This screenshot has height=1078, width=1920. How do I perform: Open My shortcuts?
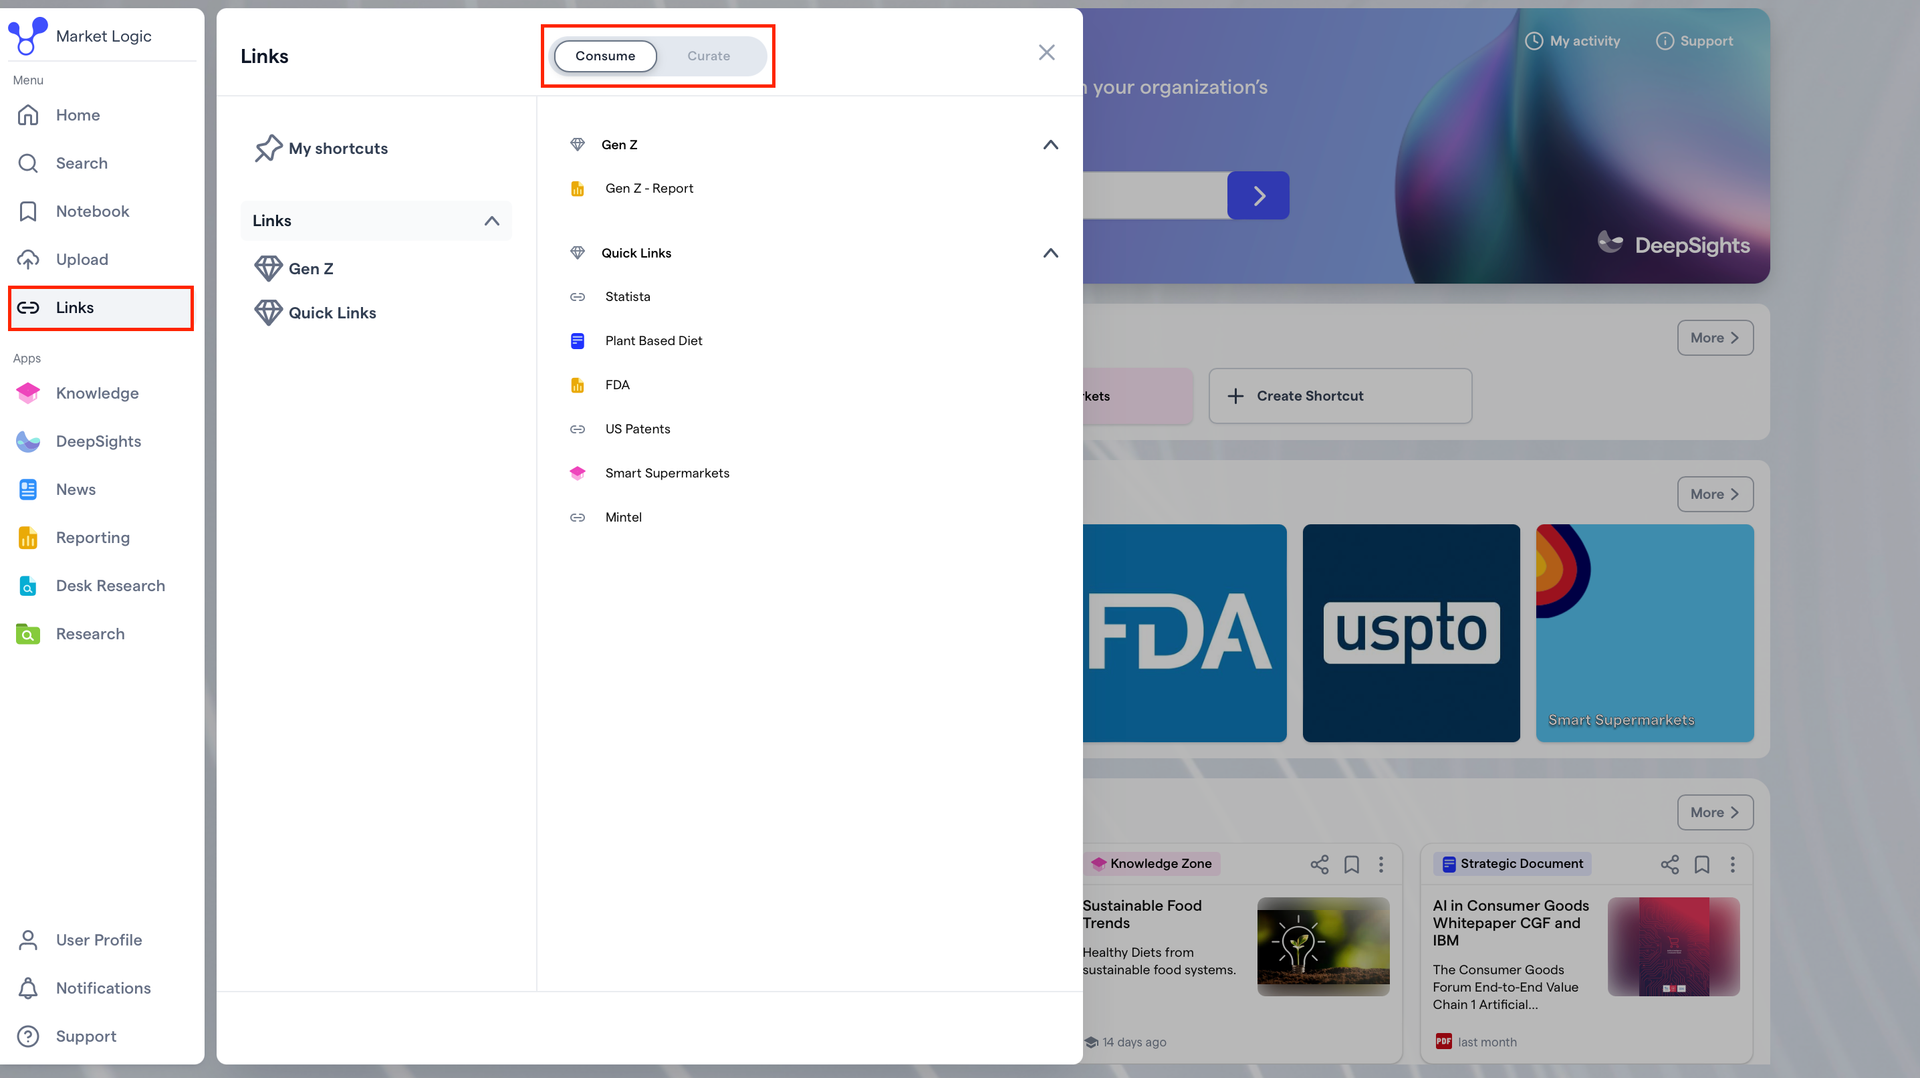[x=321, y=148]
